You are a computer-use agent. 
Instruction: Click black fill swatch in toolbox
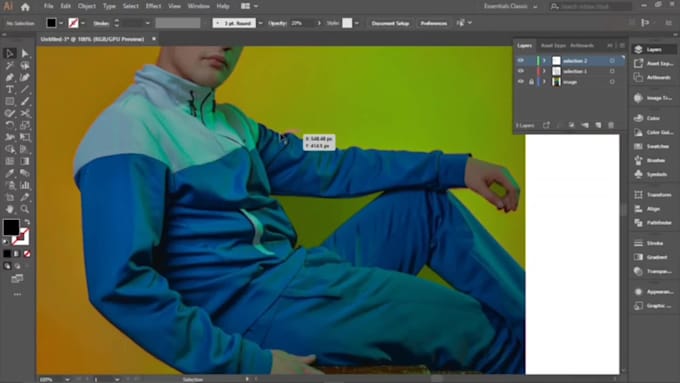tap(11, 227)
